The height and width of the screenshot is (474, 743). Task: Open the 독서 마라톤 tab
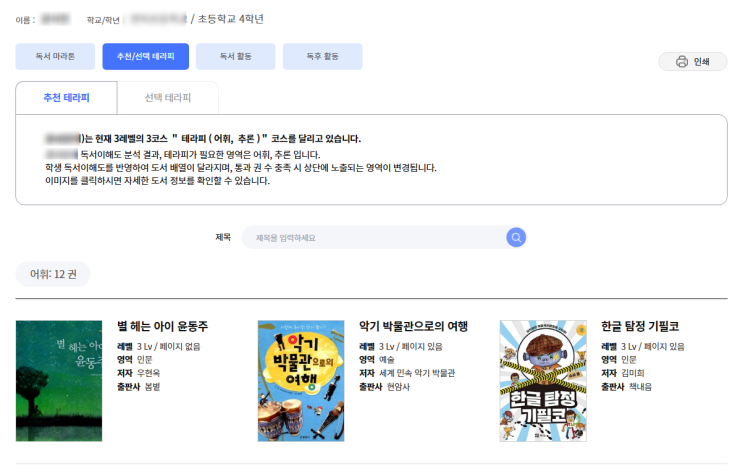(x=56, y=57)
